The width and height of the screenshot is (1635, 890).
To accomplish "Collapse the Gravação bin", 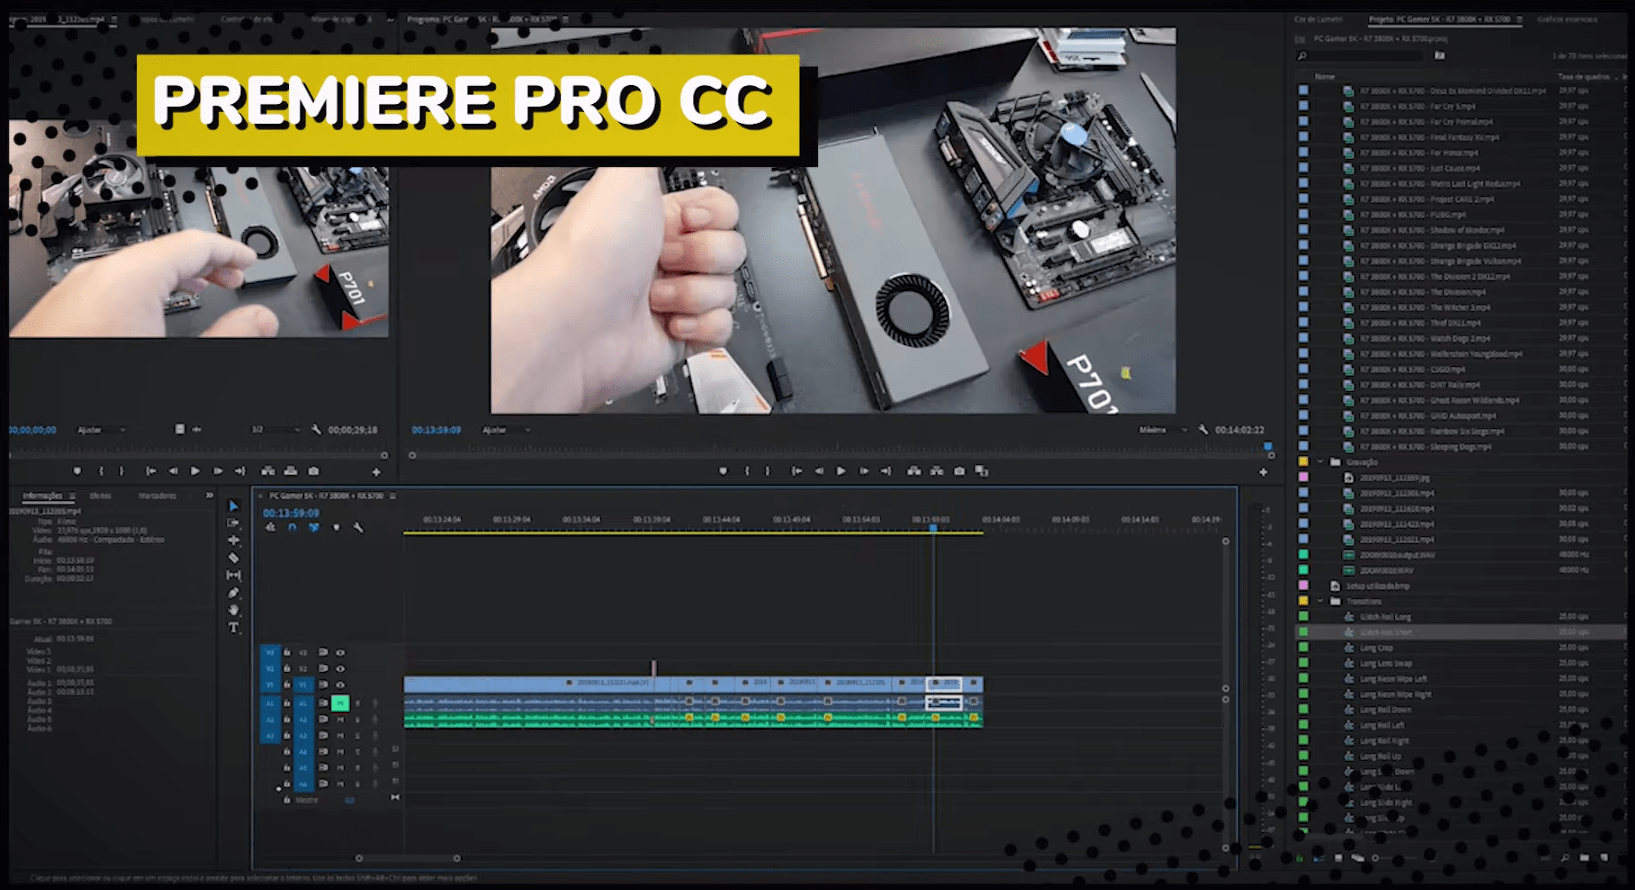I will 1320,462.
